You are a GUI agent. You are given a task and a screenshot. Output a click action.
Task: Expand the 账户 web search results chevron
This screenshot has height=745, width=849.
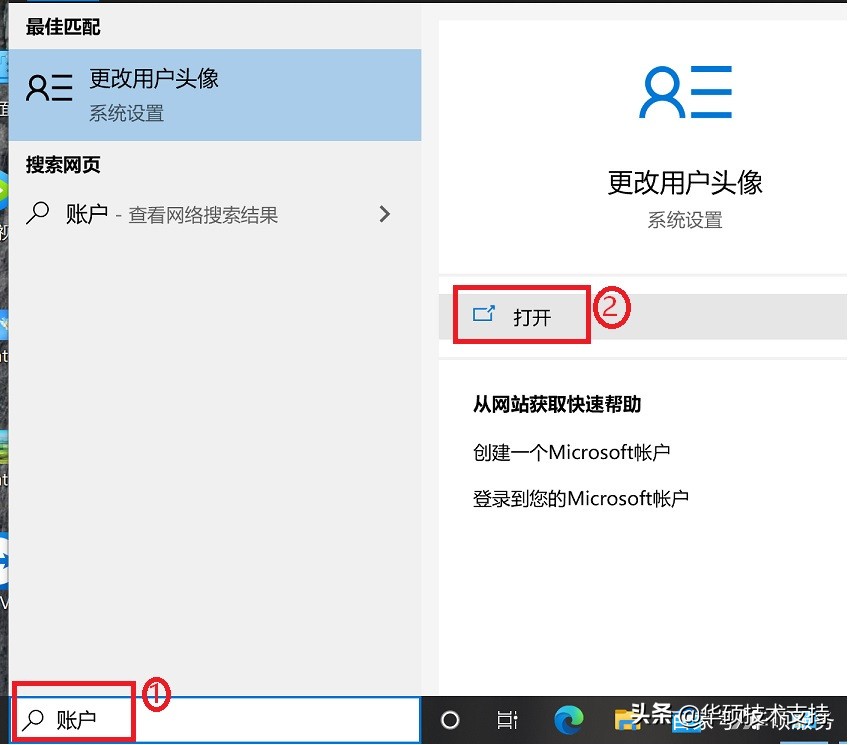point(384,214)
